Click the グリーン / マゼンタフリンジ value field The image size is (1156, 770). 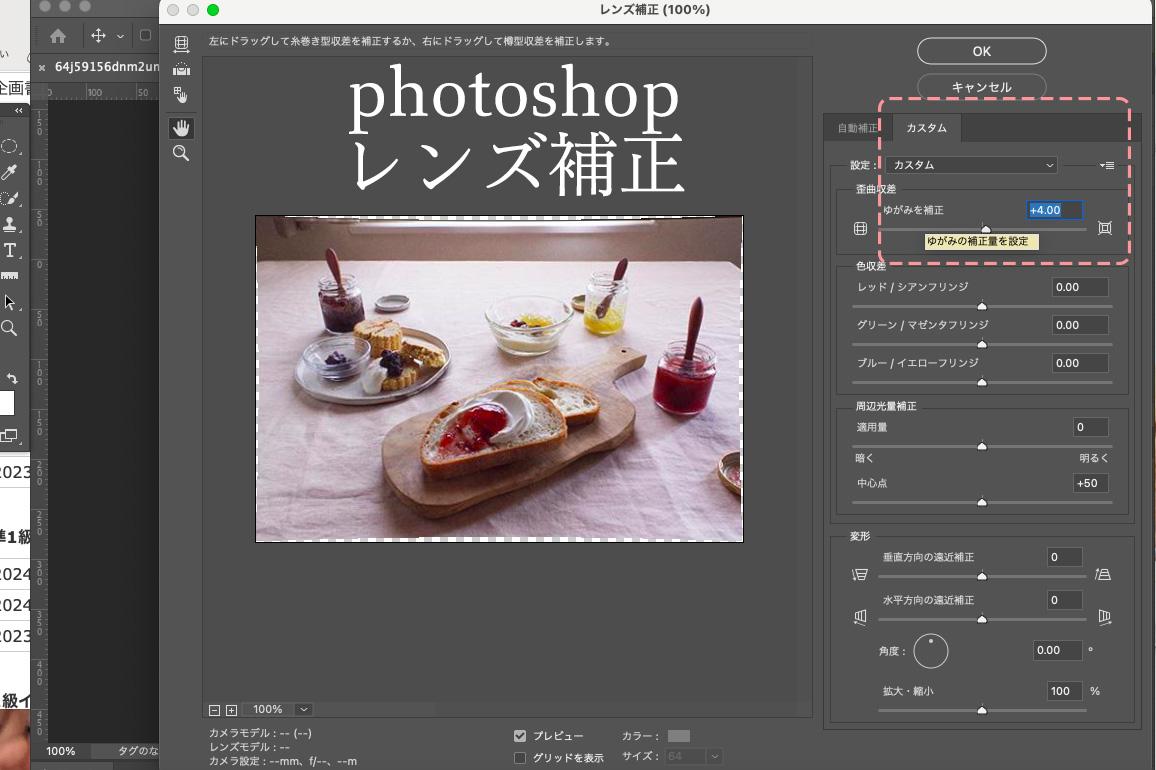pos(1080,325)
